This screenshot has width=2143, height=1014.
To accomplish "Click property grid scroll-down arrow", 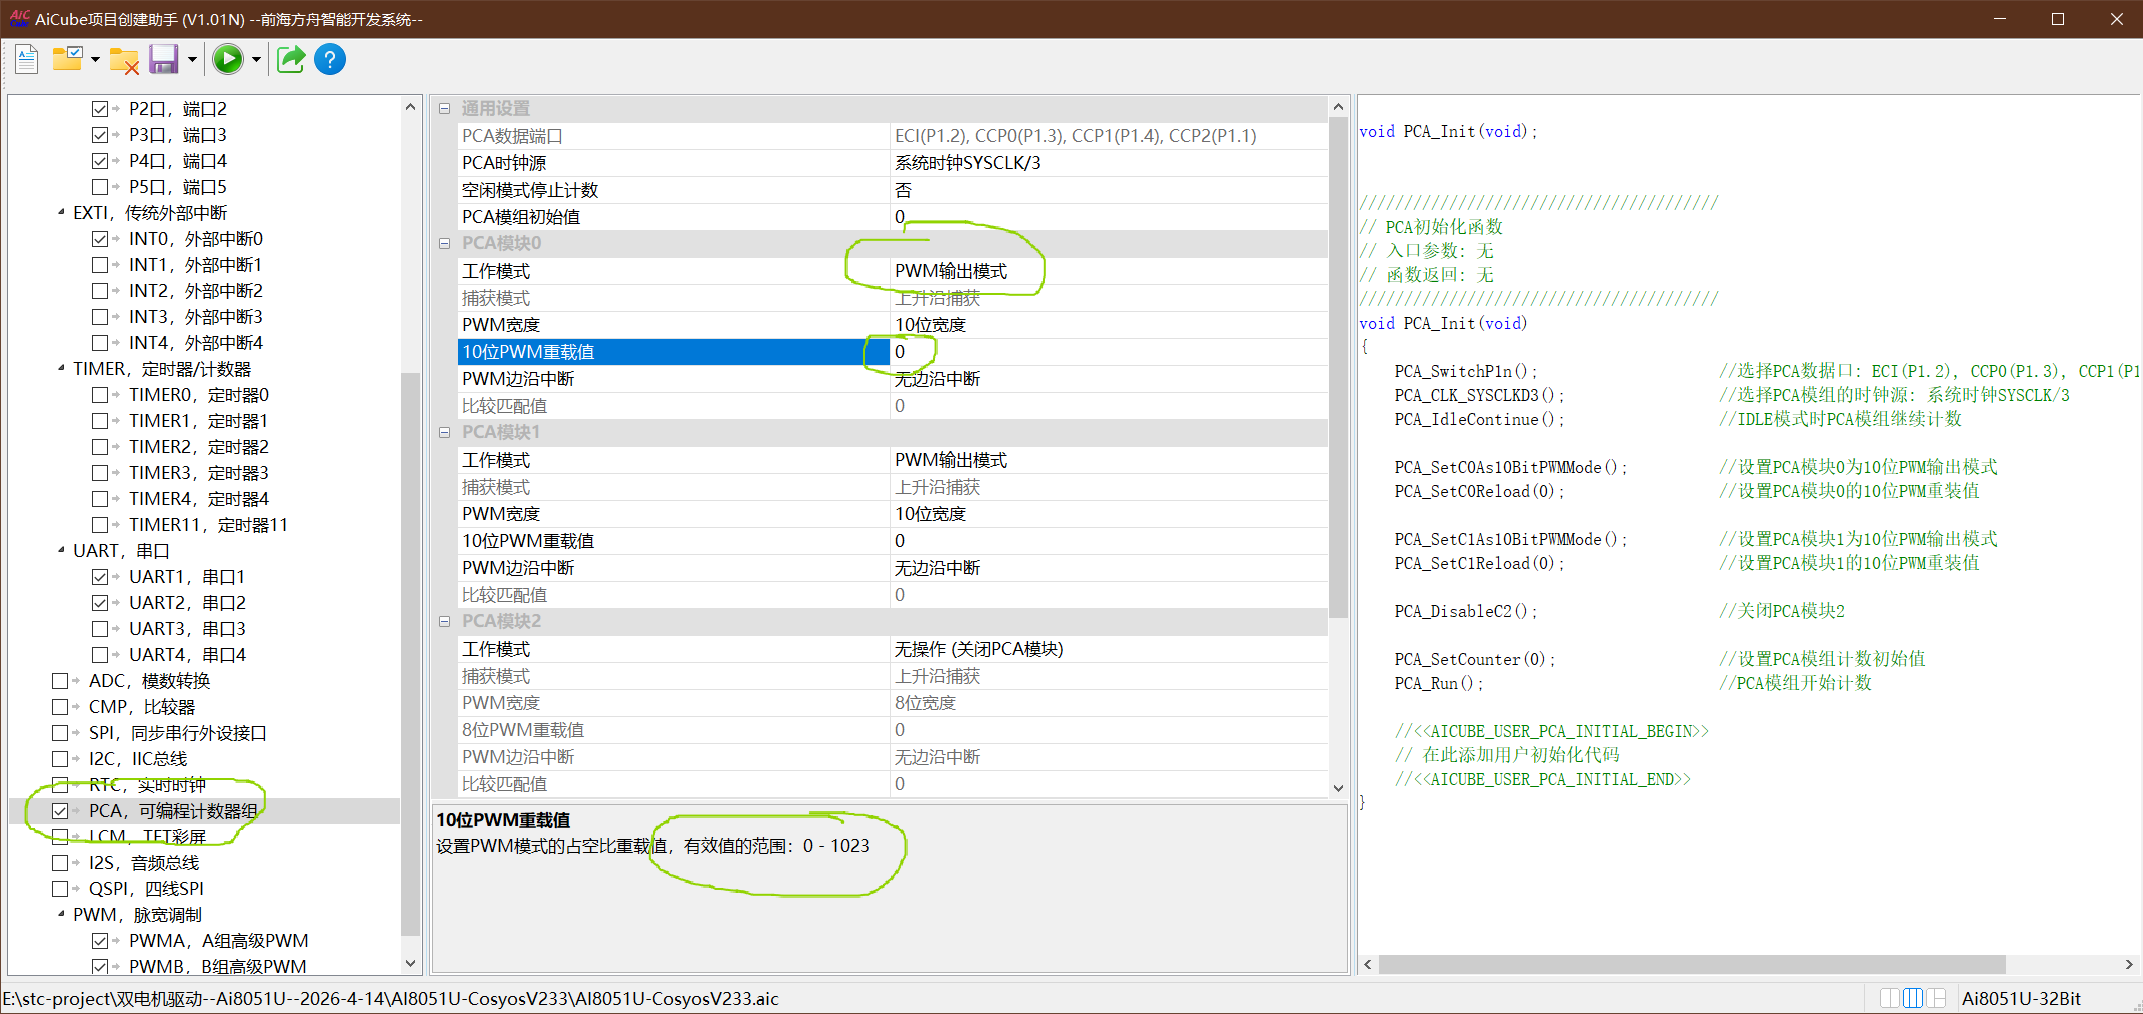I will coord(1339,788).
